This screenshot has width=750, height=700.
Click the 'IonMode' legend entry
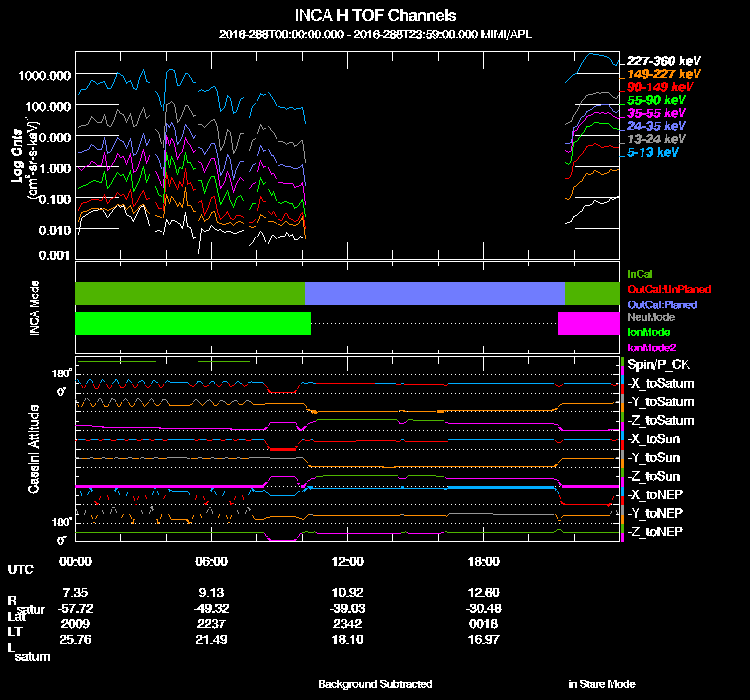[x=649, y=332]
